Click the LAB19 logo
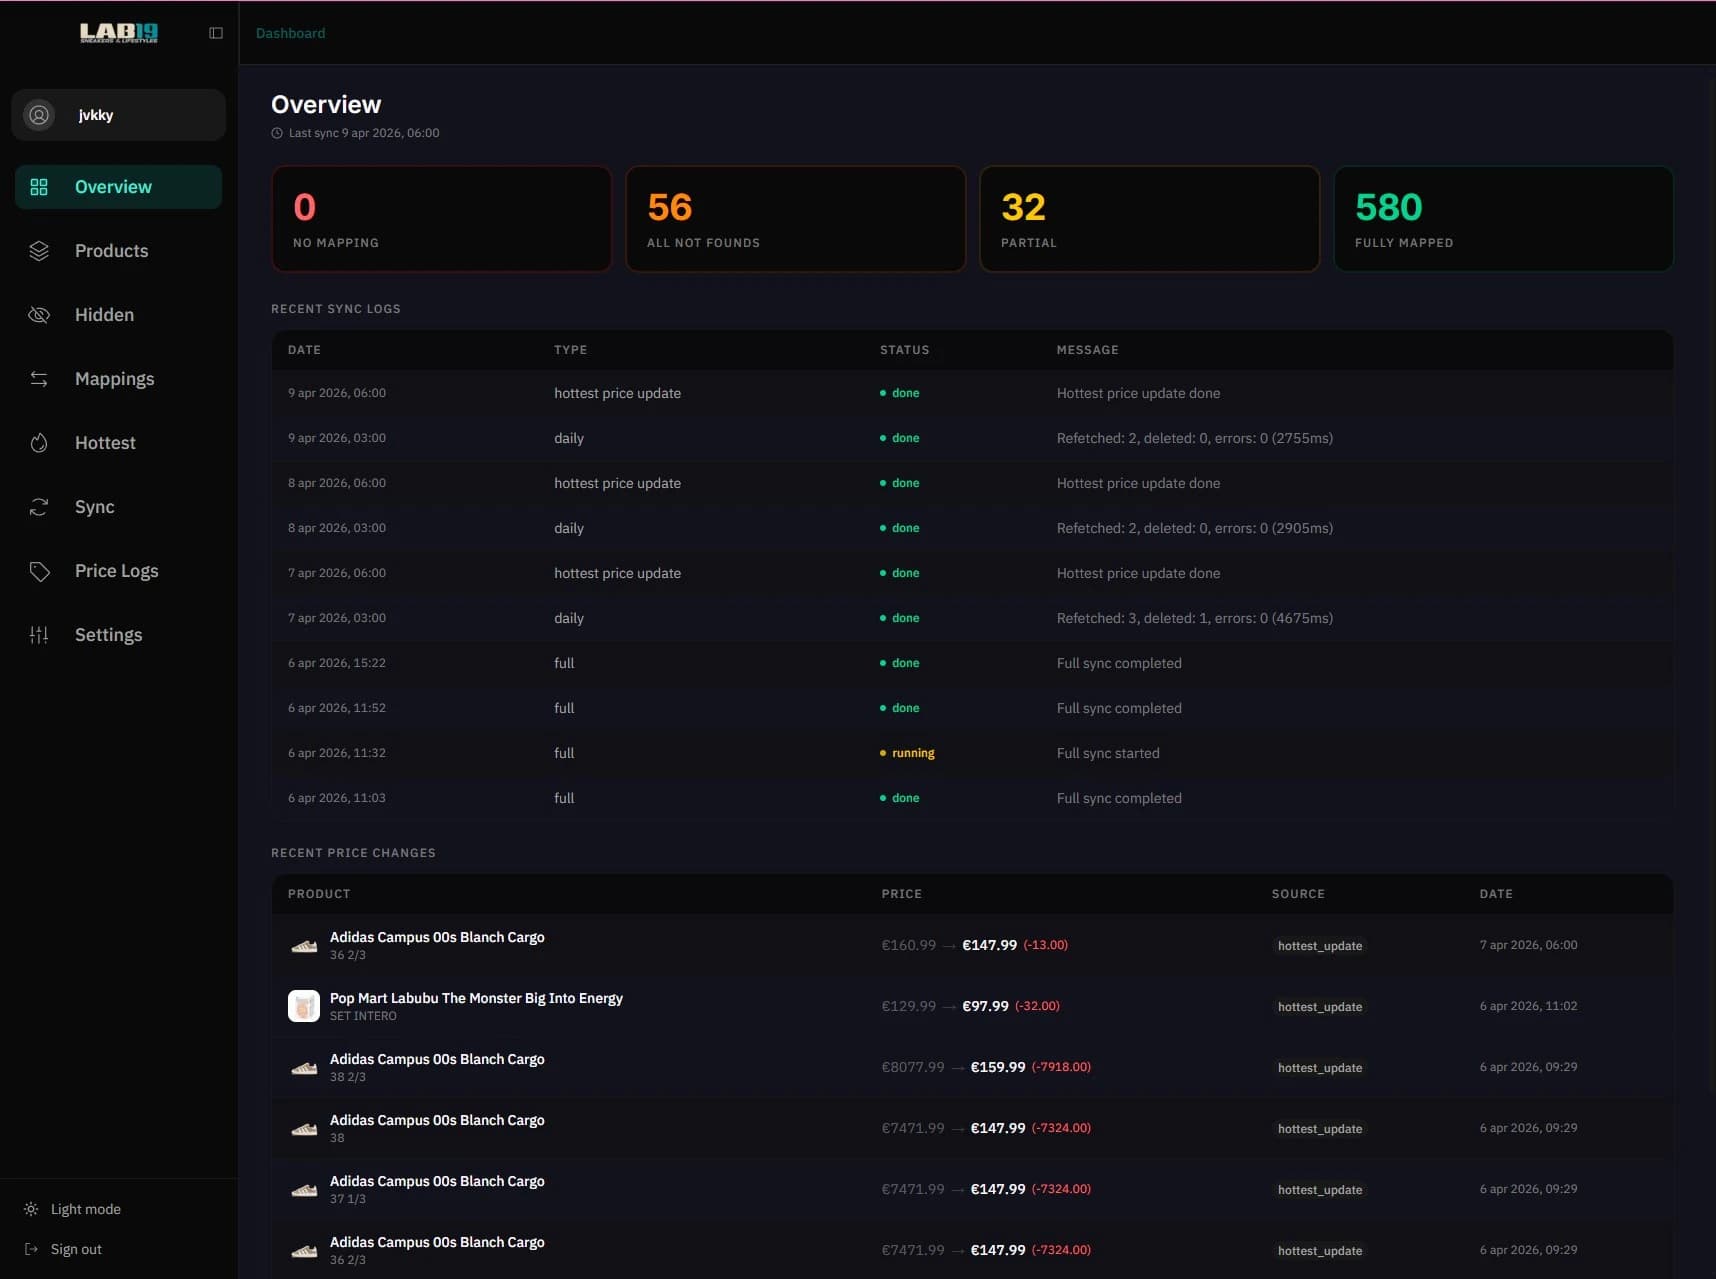The image size is (1716, 1279). pos(119,33)
